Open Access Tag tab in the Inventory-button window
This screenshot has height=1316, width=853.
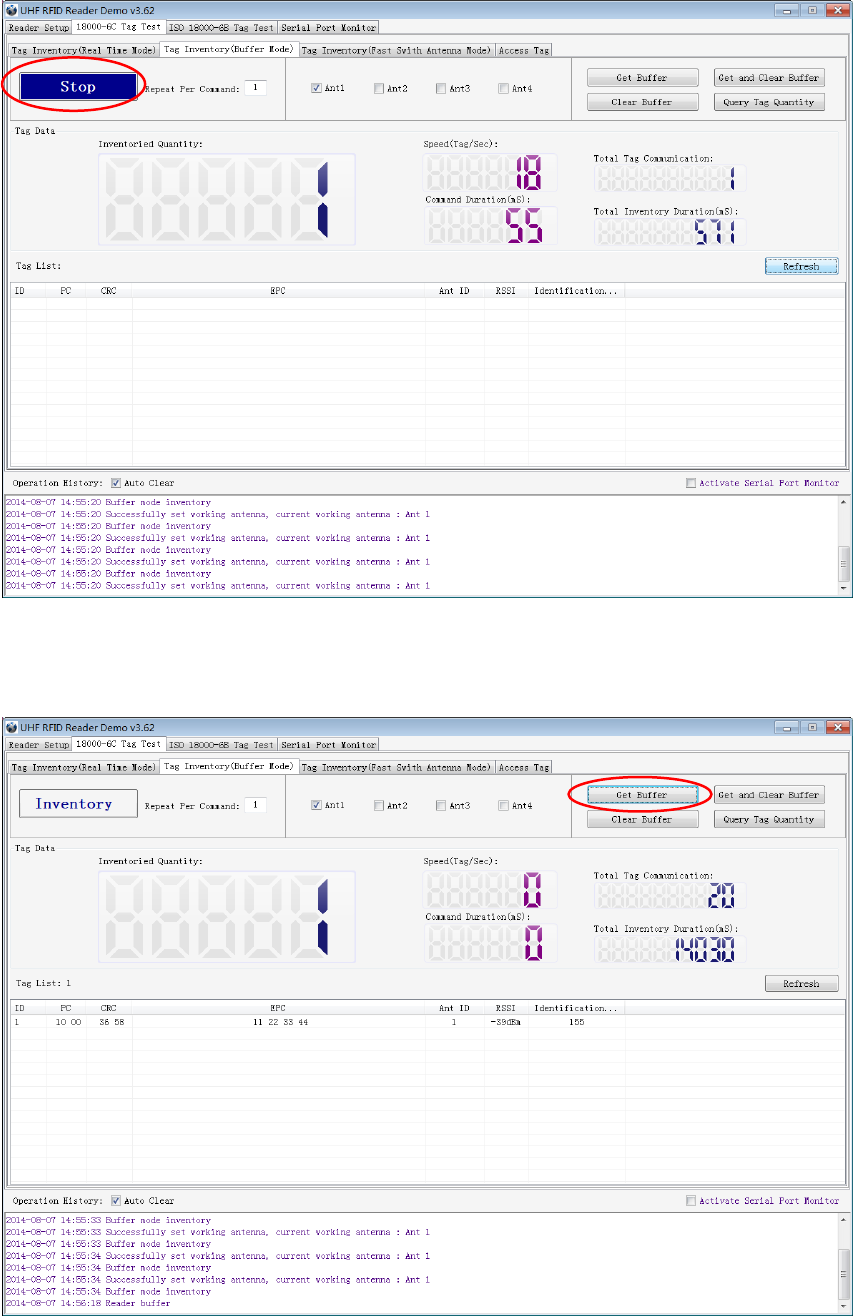click(x=523, y=767)
